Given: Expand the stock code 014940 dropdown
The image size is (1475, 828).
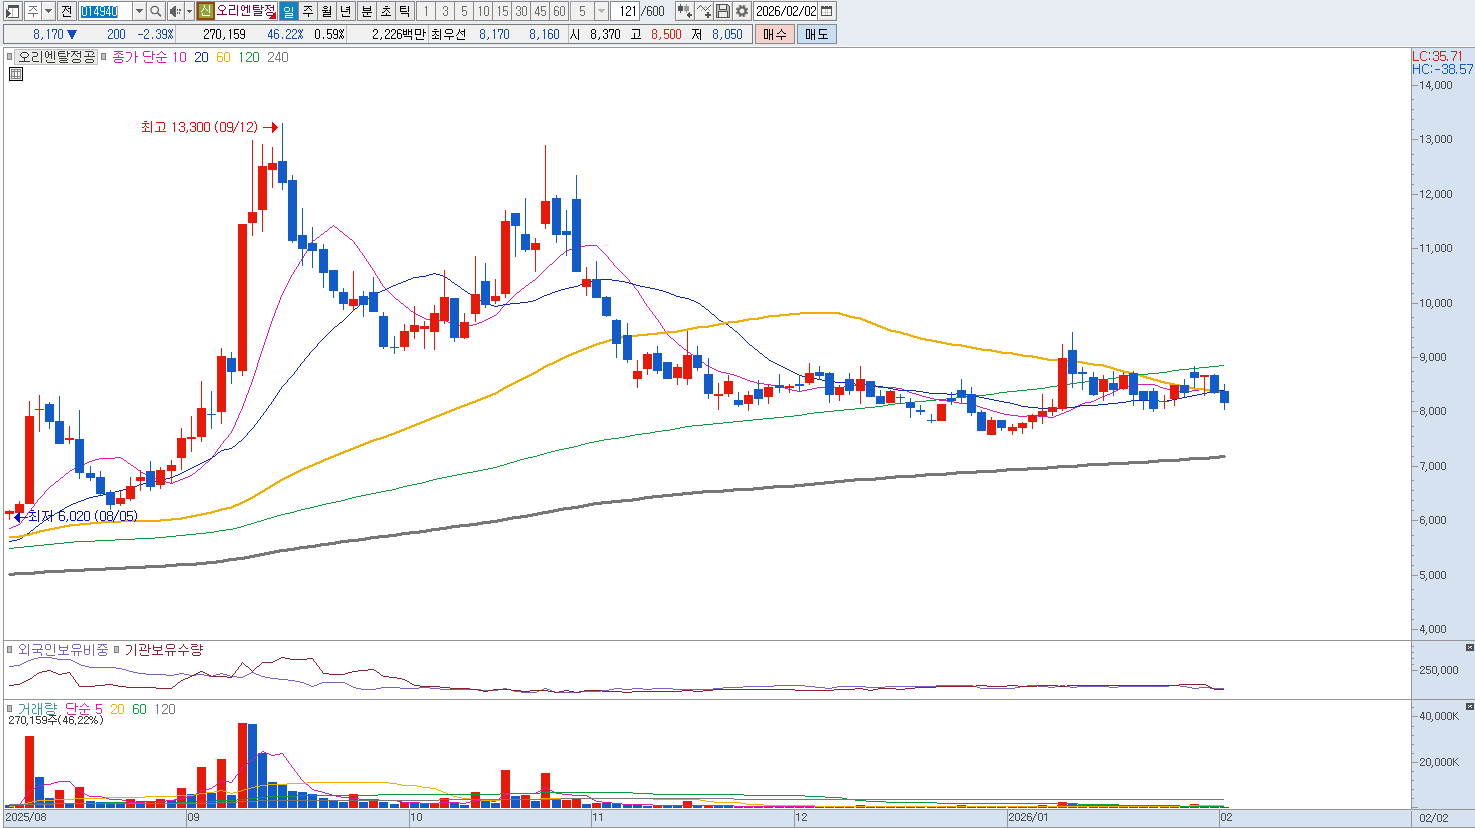Looking at the screenshot, I should [x=138, y=11].
